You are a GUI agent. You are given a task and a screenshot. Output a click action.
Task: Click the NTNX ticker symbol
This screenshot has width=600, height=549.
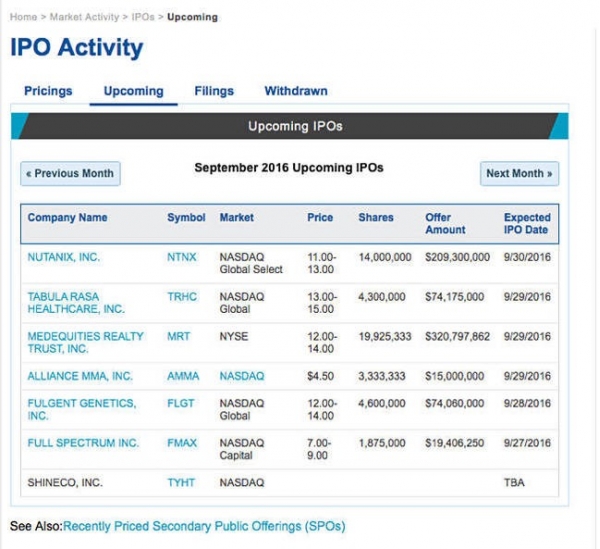(x=183, y=257)
